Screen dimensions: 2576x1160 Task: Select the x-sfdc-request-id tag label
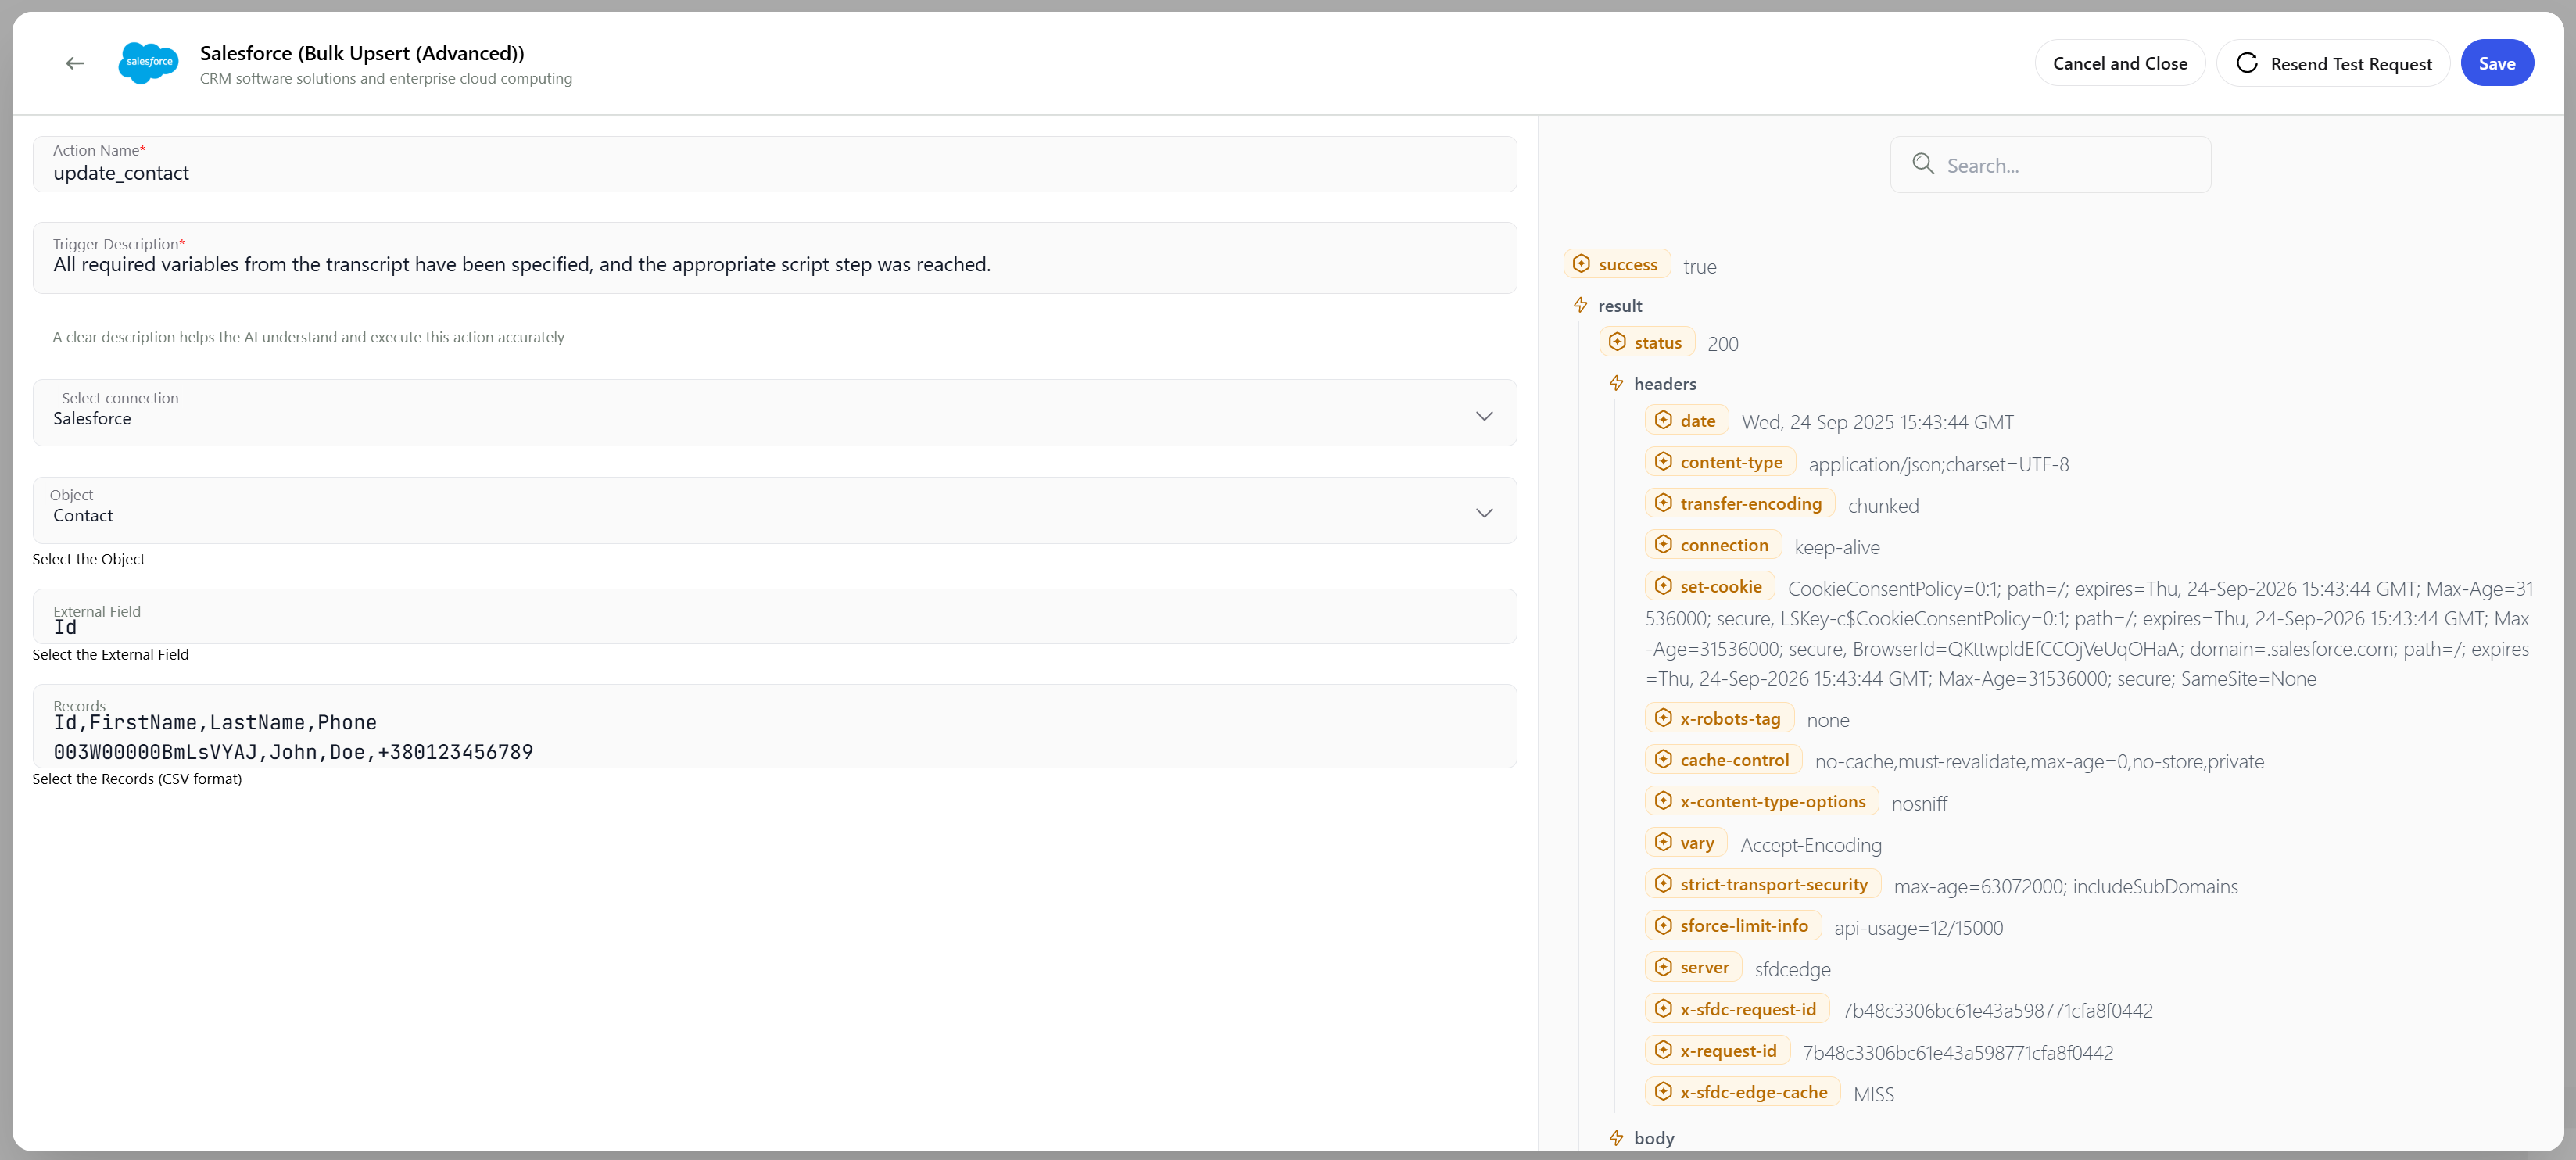pos(1747,1009)
